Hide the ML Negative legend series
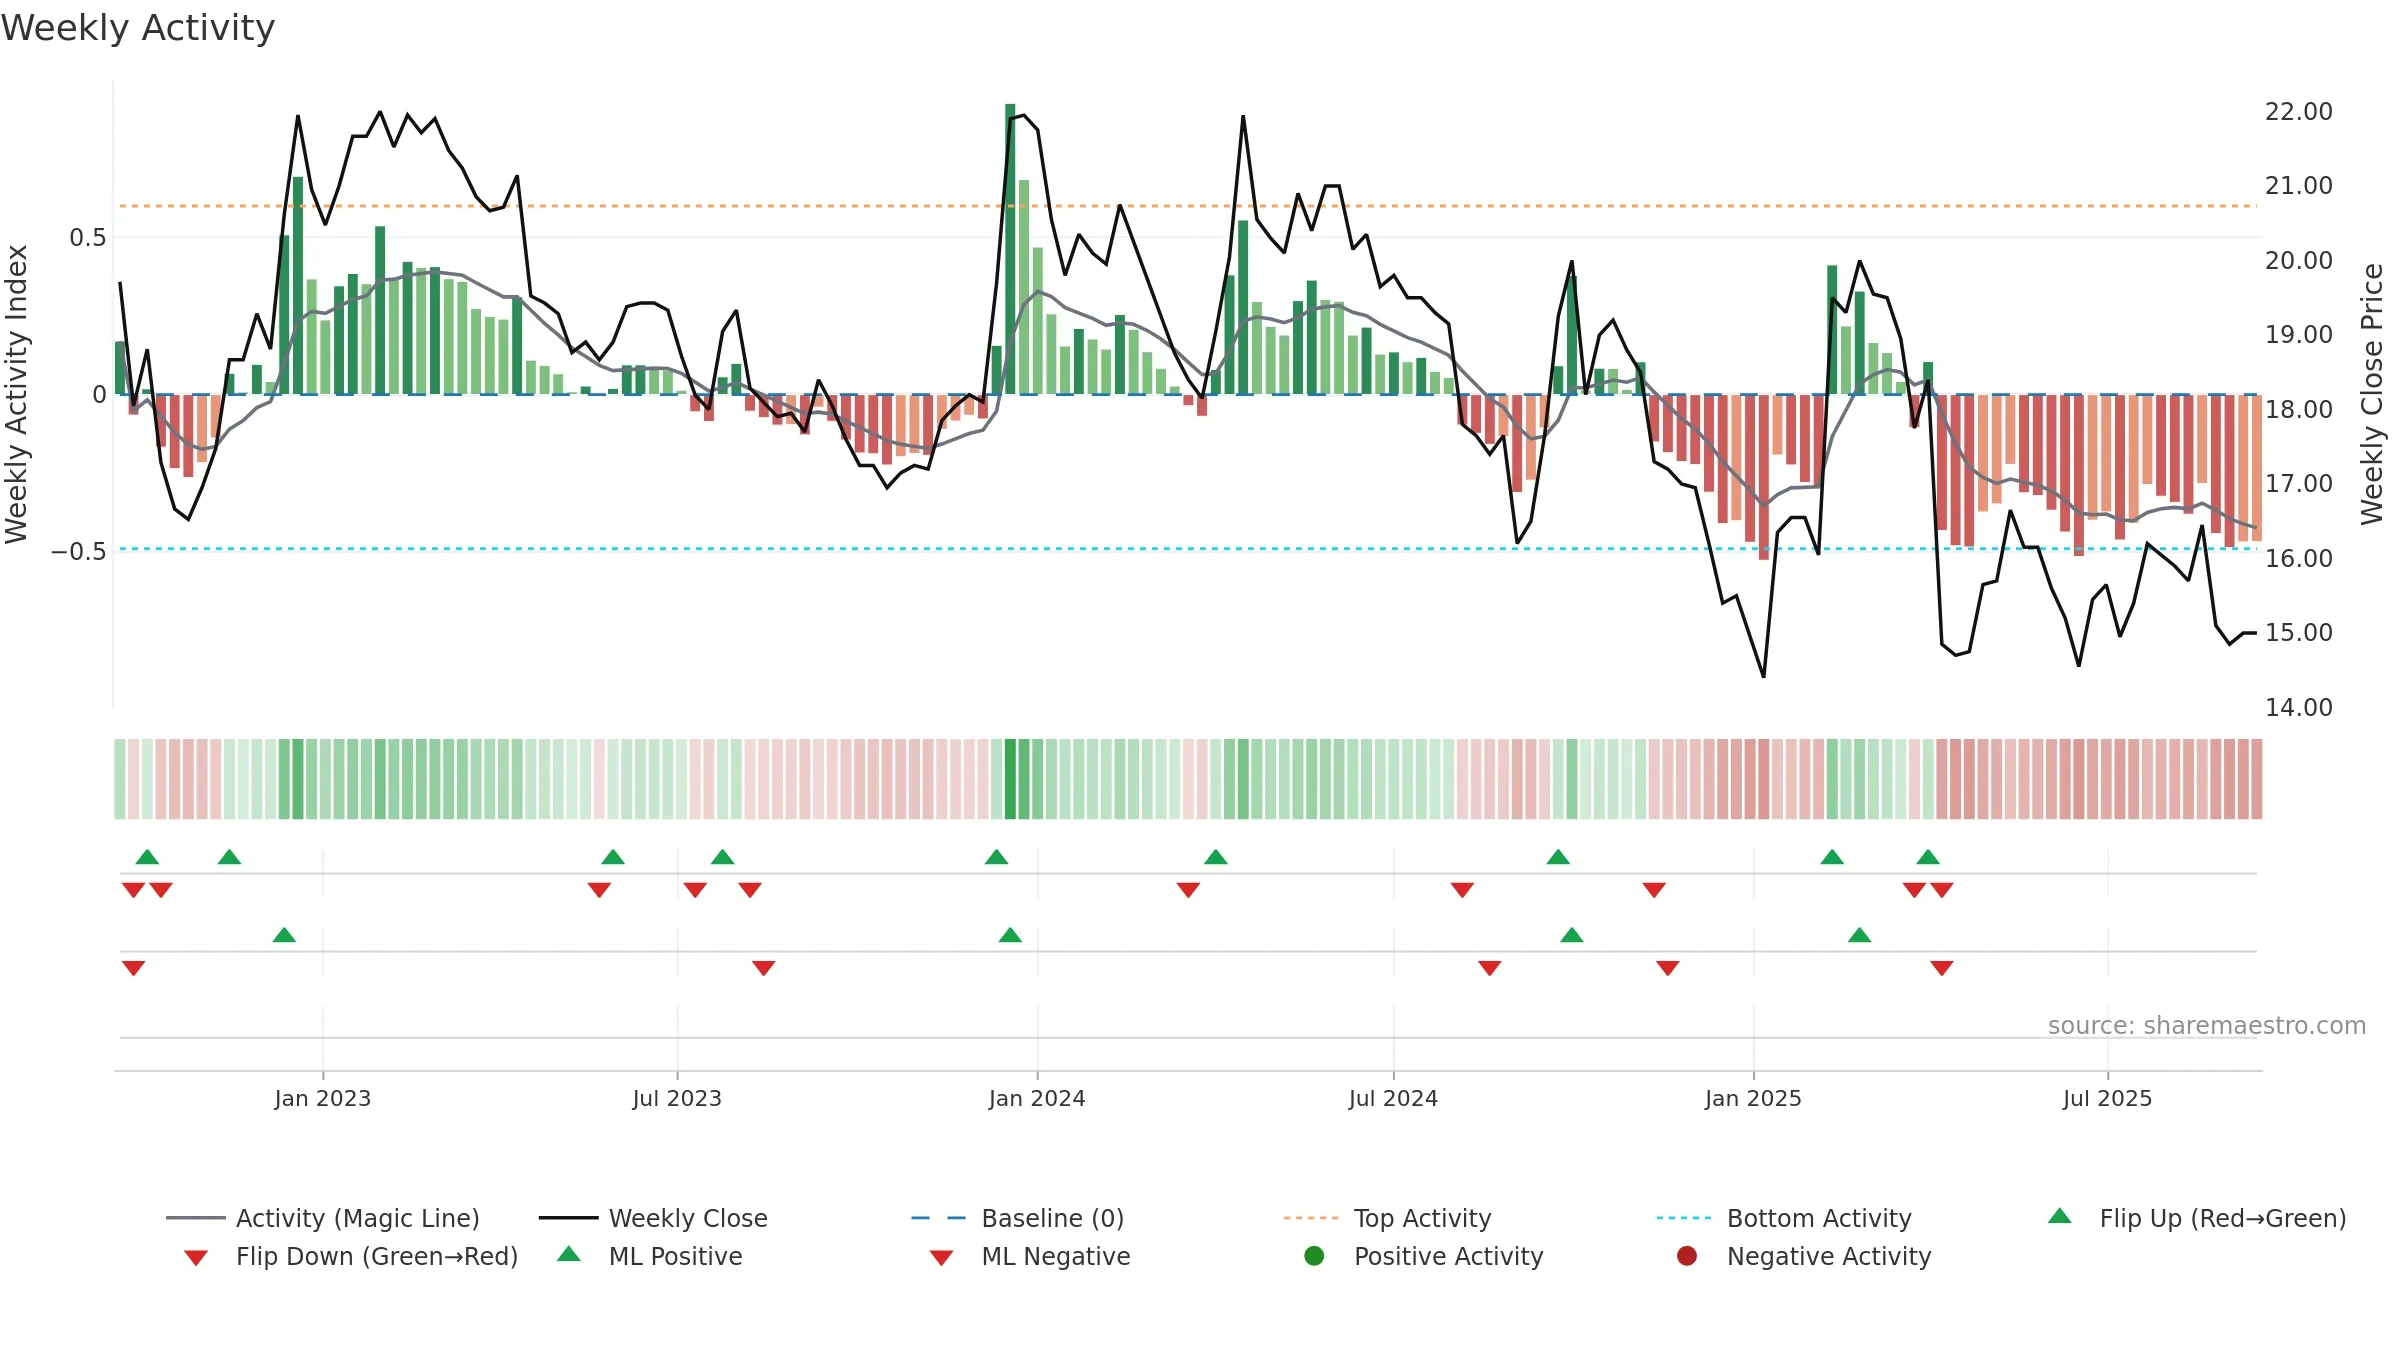 [1030, 1256]
